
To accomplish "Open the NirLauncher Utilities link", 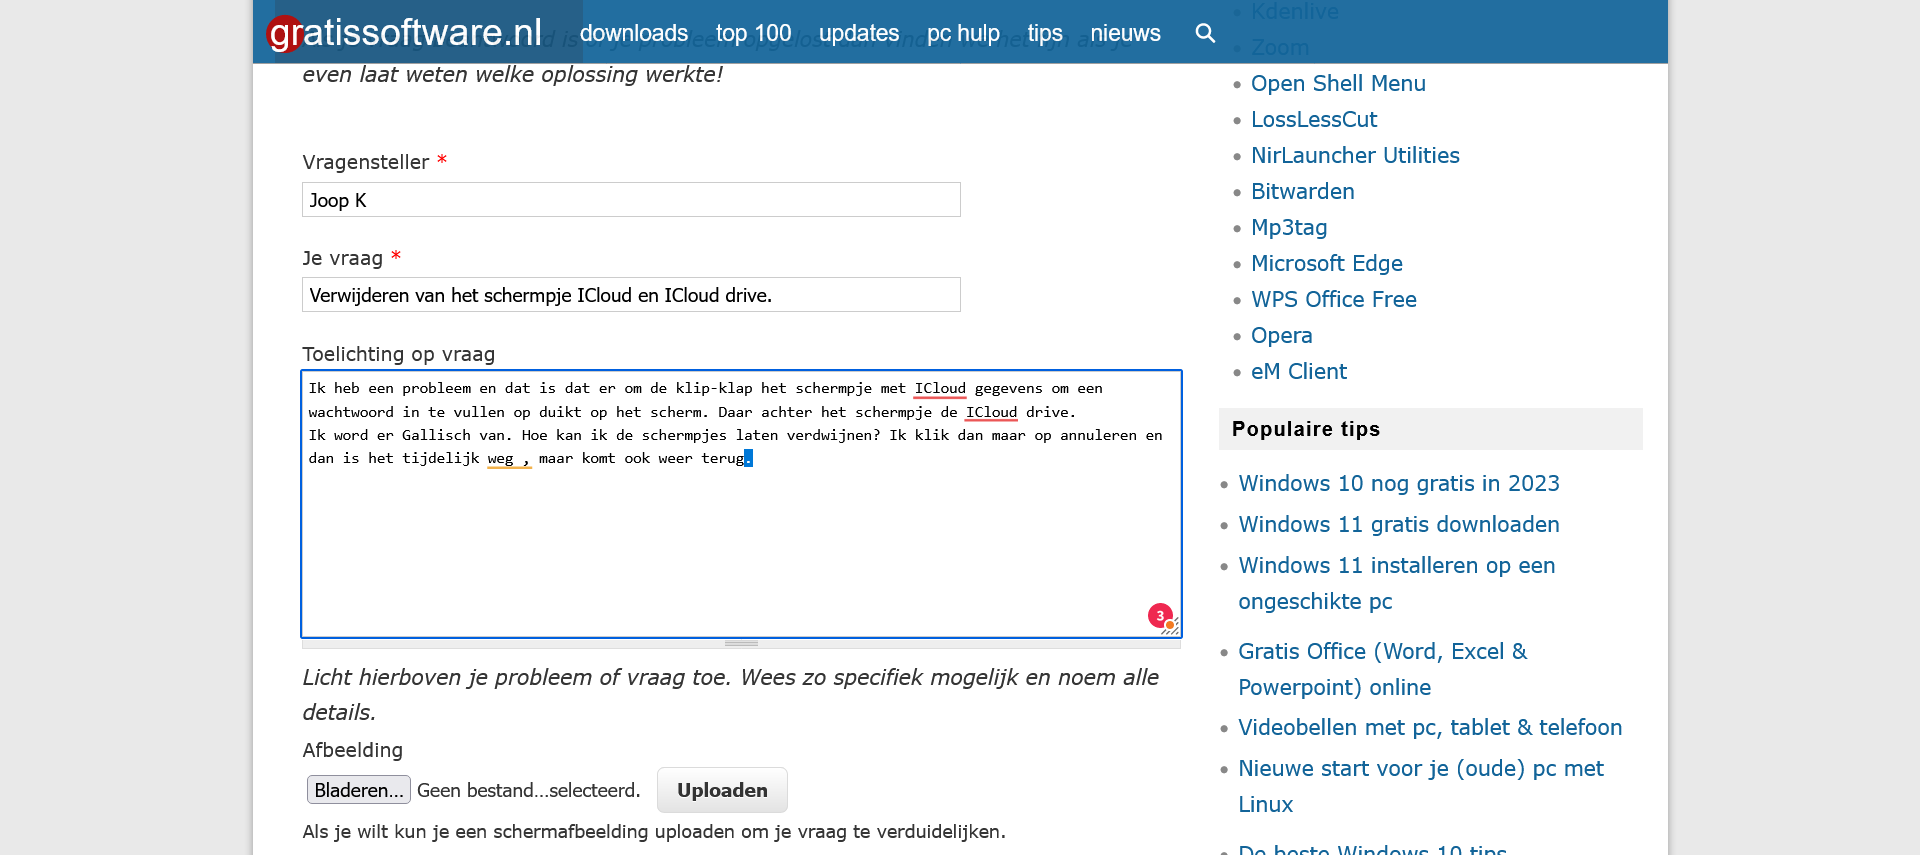I will point(1354,156).
